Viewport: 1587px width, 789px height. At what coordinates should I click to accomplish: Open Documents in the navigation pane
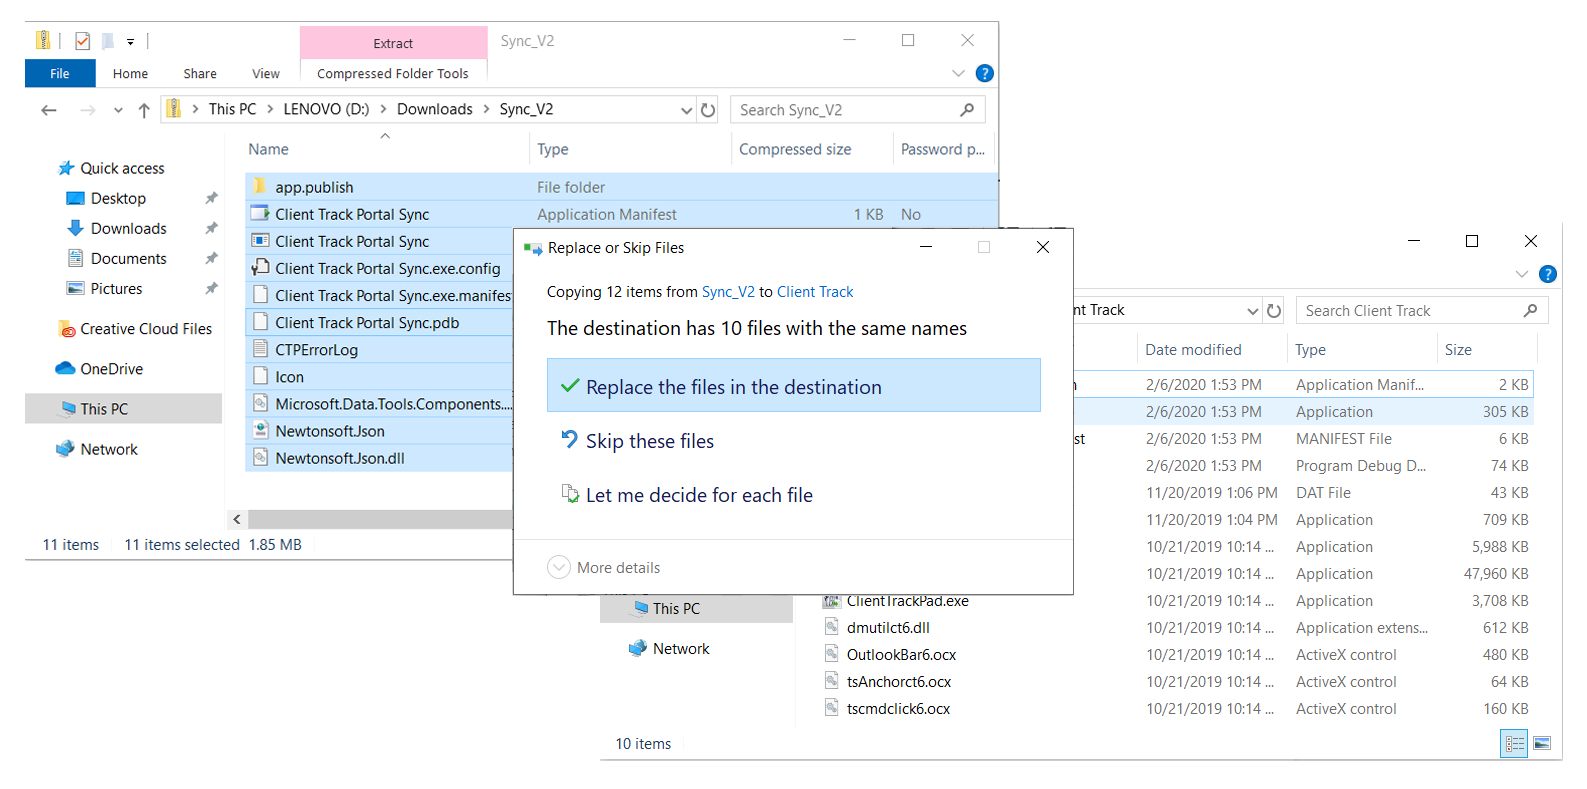tap(128, 258)
